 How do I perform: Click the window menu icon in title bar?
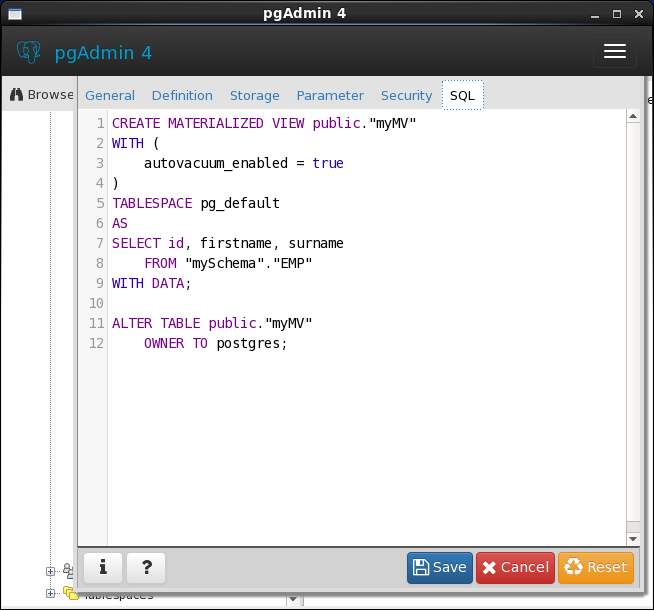[15, 14]
